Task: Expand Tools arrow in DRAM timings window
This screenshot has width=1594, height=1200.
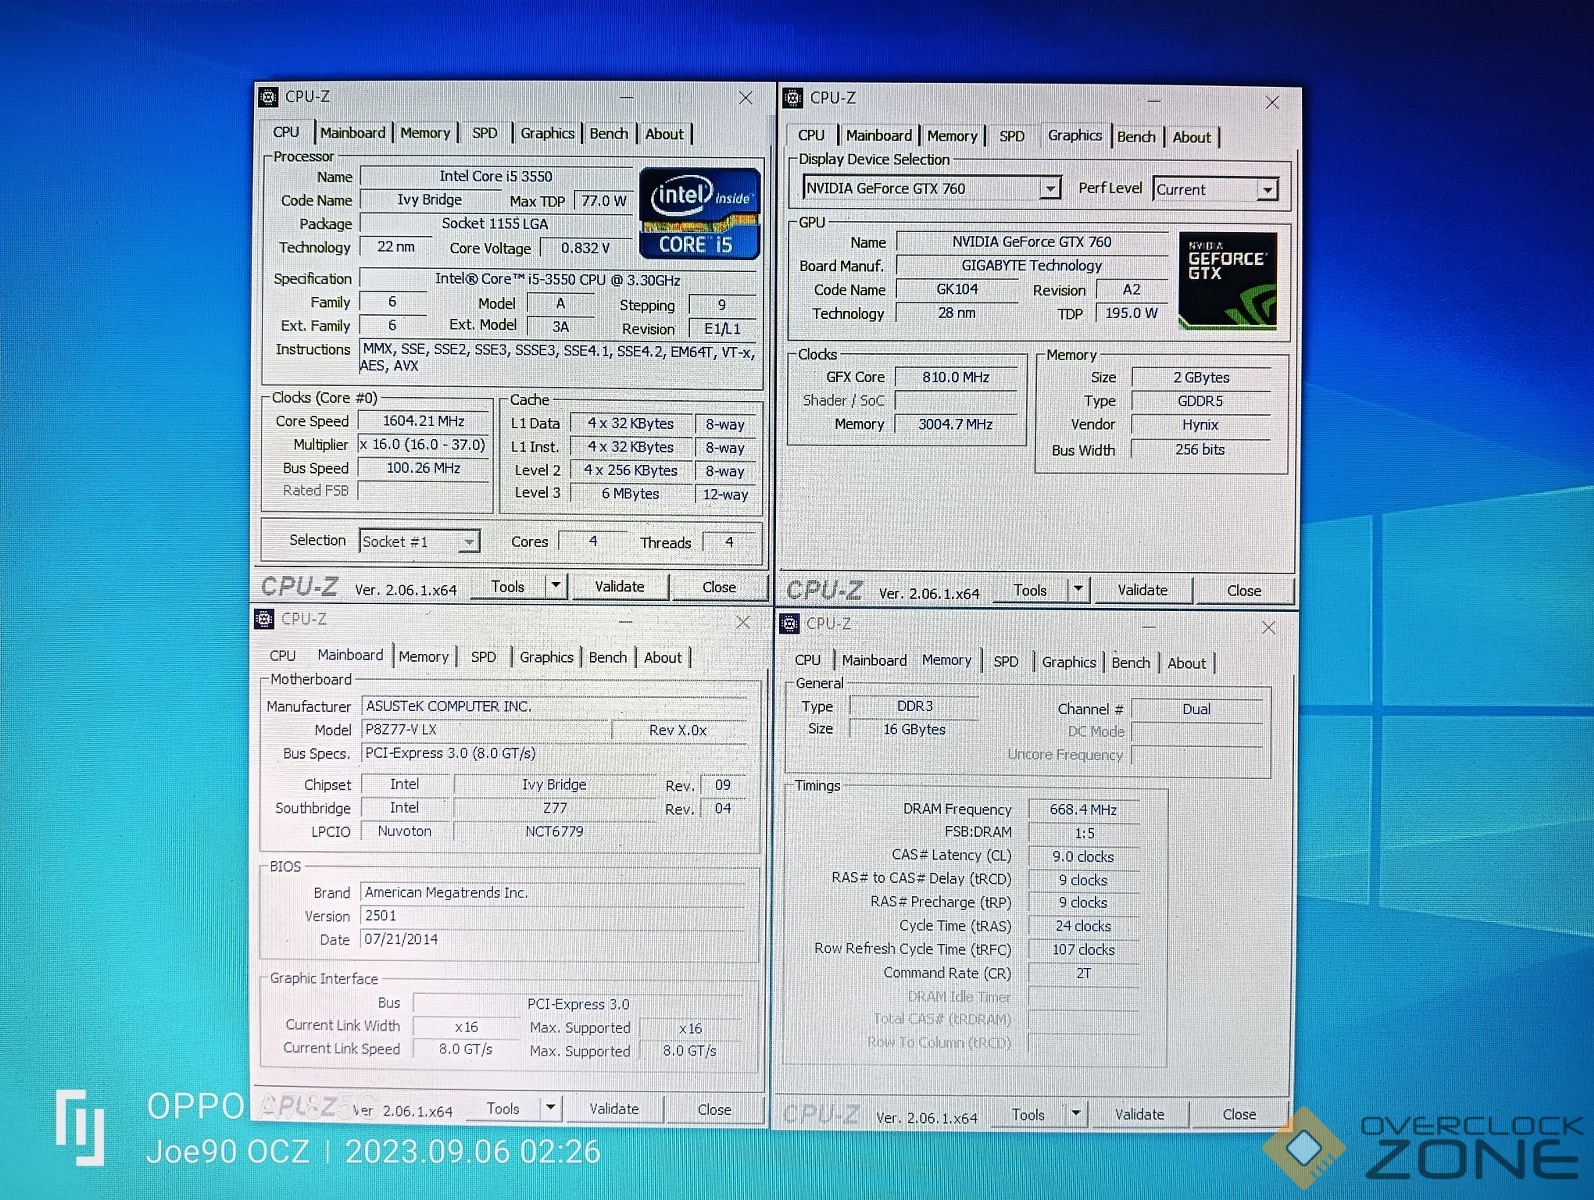Action: [x=1076, y=1113]
